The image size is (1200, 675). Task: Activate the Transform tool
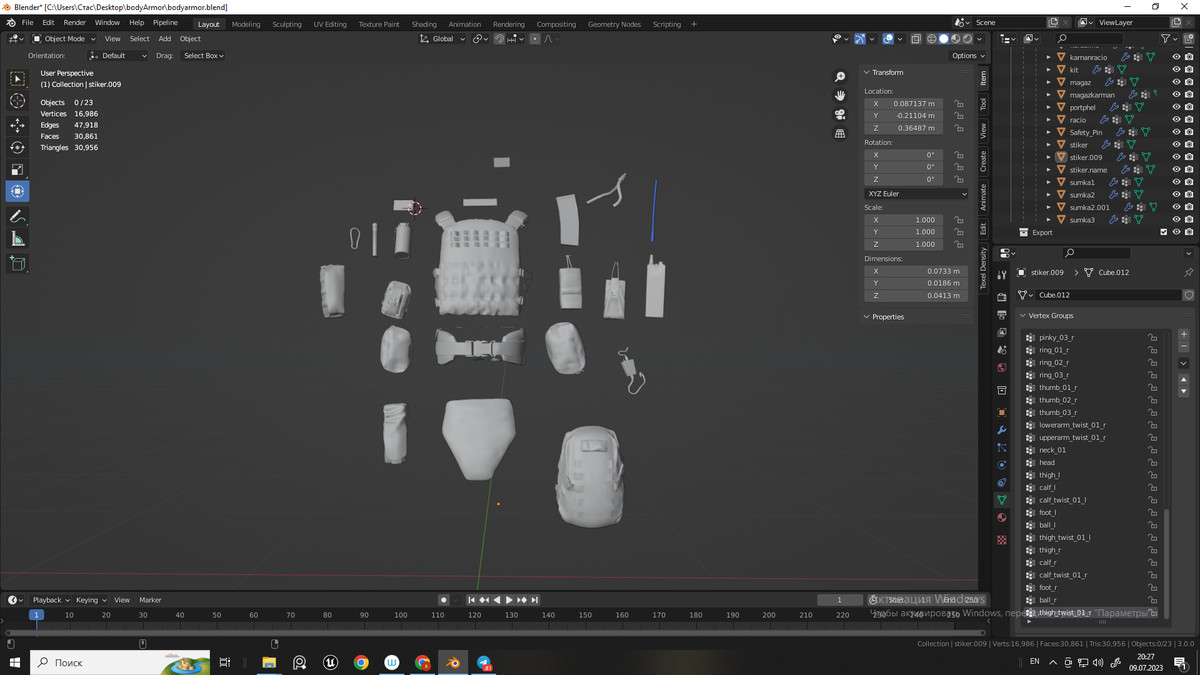[18, 191]
